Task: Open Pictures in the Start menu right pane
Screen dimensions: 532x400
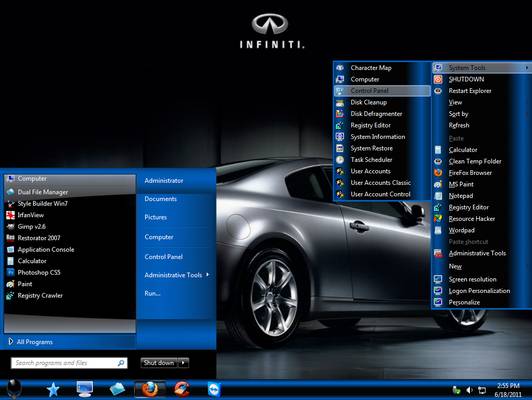Action: point(155,217)
